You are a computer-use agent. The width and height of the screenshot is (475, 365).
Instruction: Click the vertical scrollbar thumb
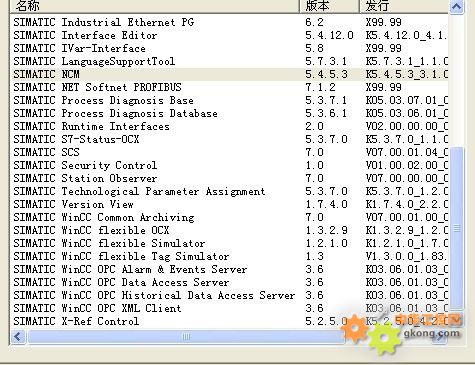click(457, 228)
